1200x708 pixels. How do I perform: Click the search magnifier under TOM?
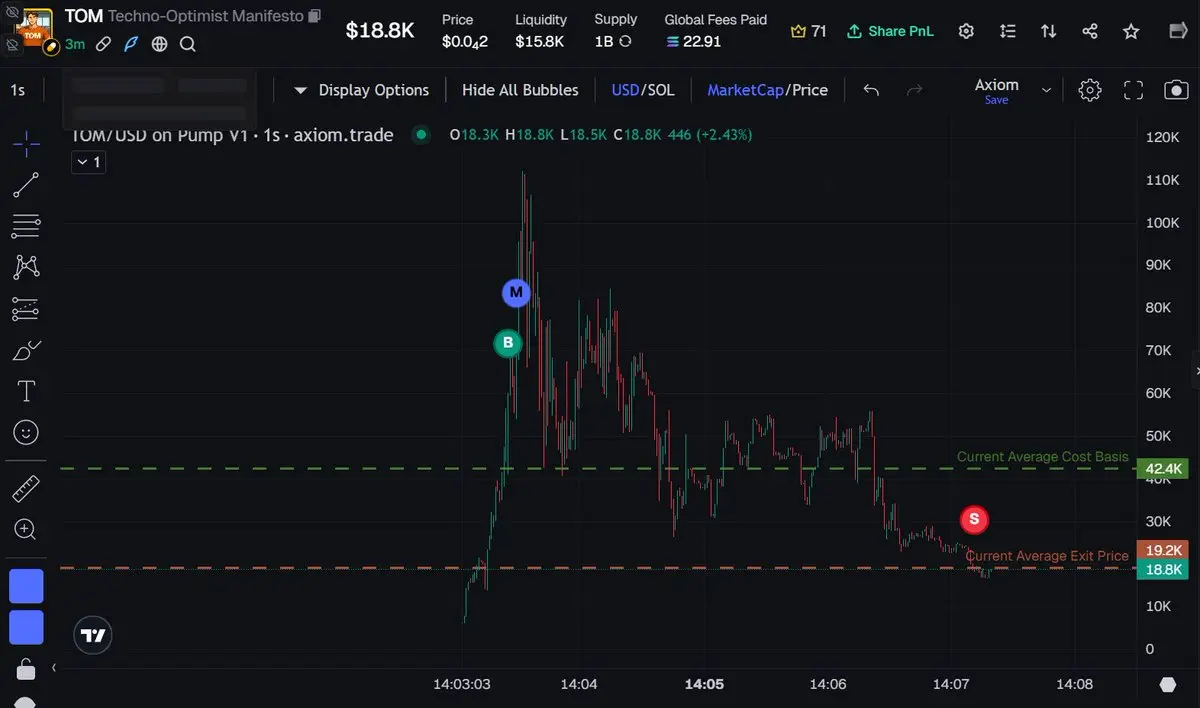pos(188,44)
